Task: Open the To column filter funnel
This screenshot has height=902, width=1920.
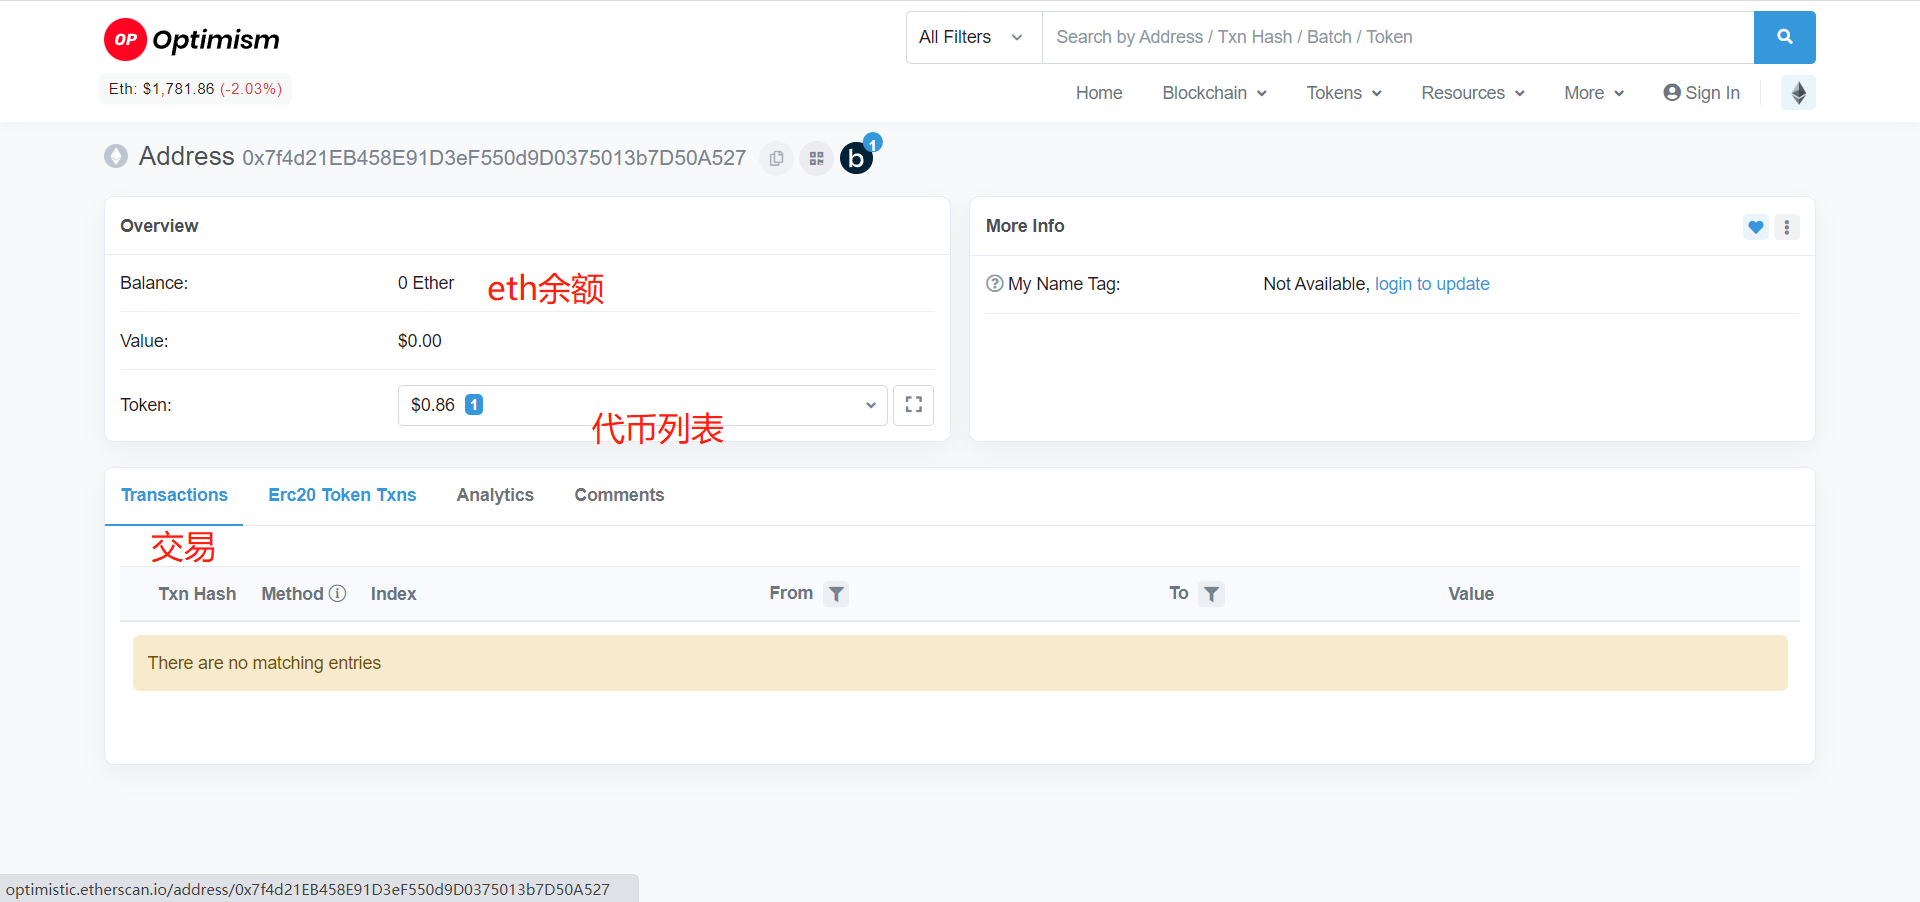Action: point(1212,594)
